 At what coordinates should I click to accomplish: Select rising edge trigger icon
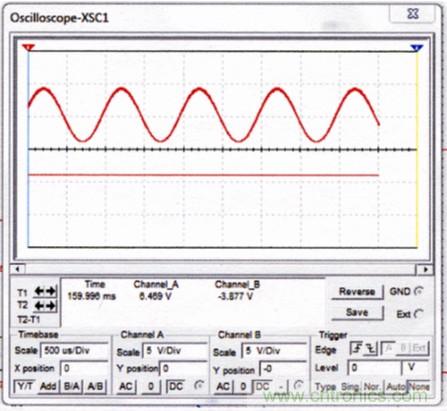(x=357, y=349)
